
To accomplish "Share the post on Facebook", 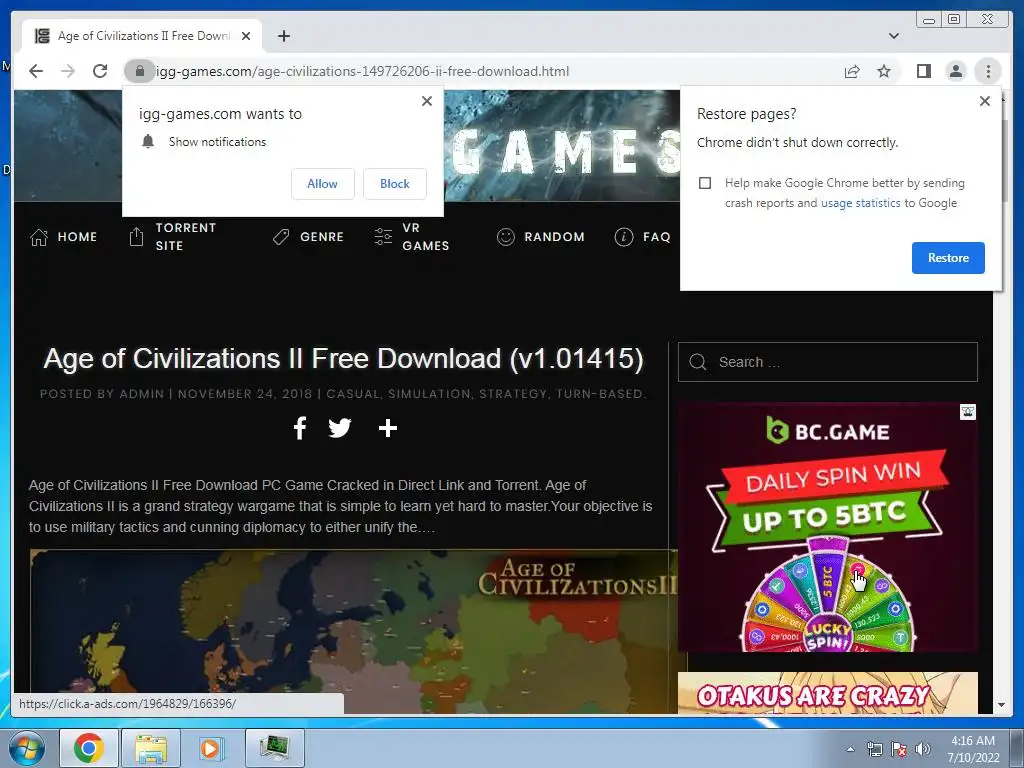I will 300,428.
